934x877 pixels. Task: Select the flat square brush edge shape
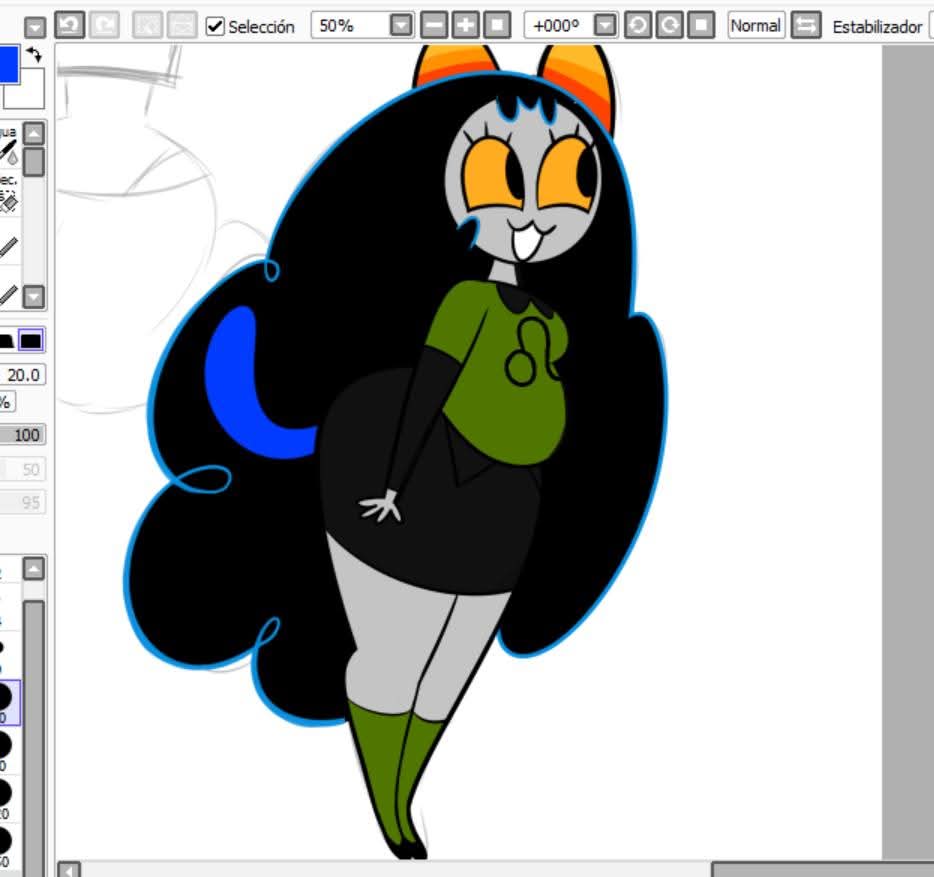click(x=31, y=341)
